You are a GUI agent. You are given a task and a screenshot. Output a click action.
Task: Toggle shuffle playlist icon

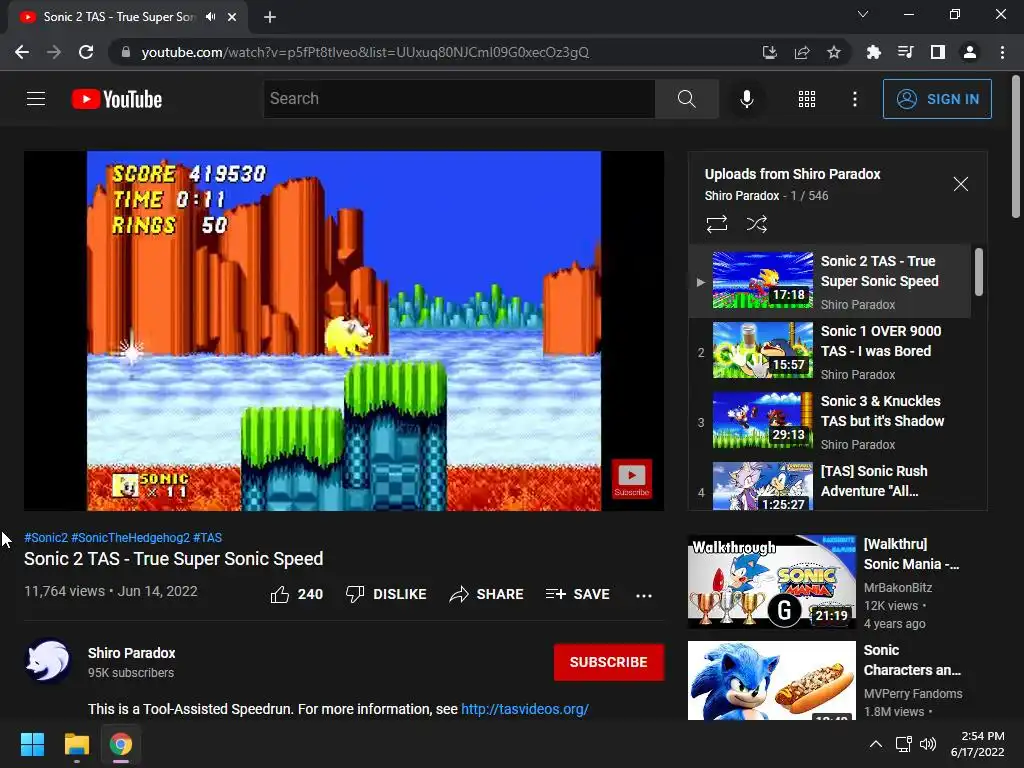pos(756,224)
